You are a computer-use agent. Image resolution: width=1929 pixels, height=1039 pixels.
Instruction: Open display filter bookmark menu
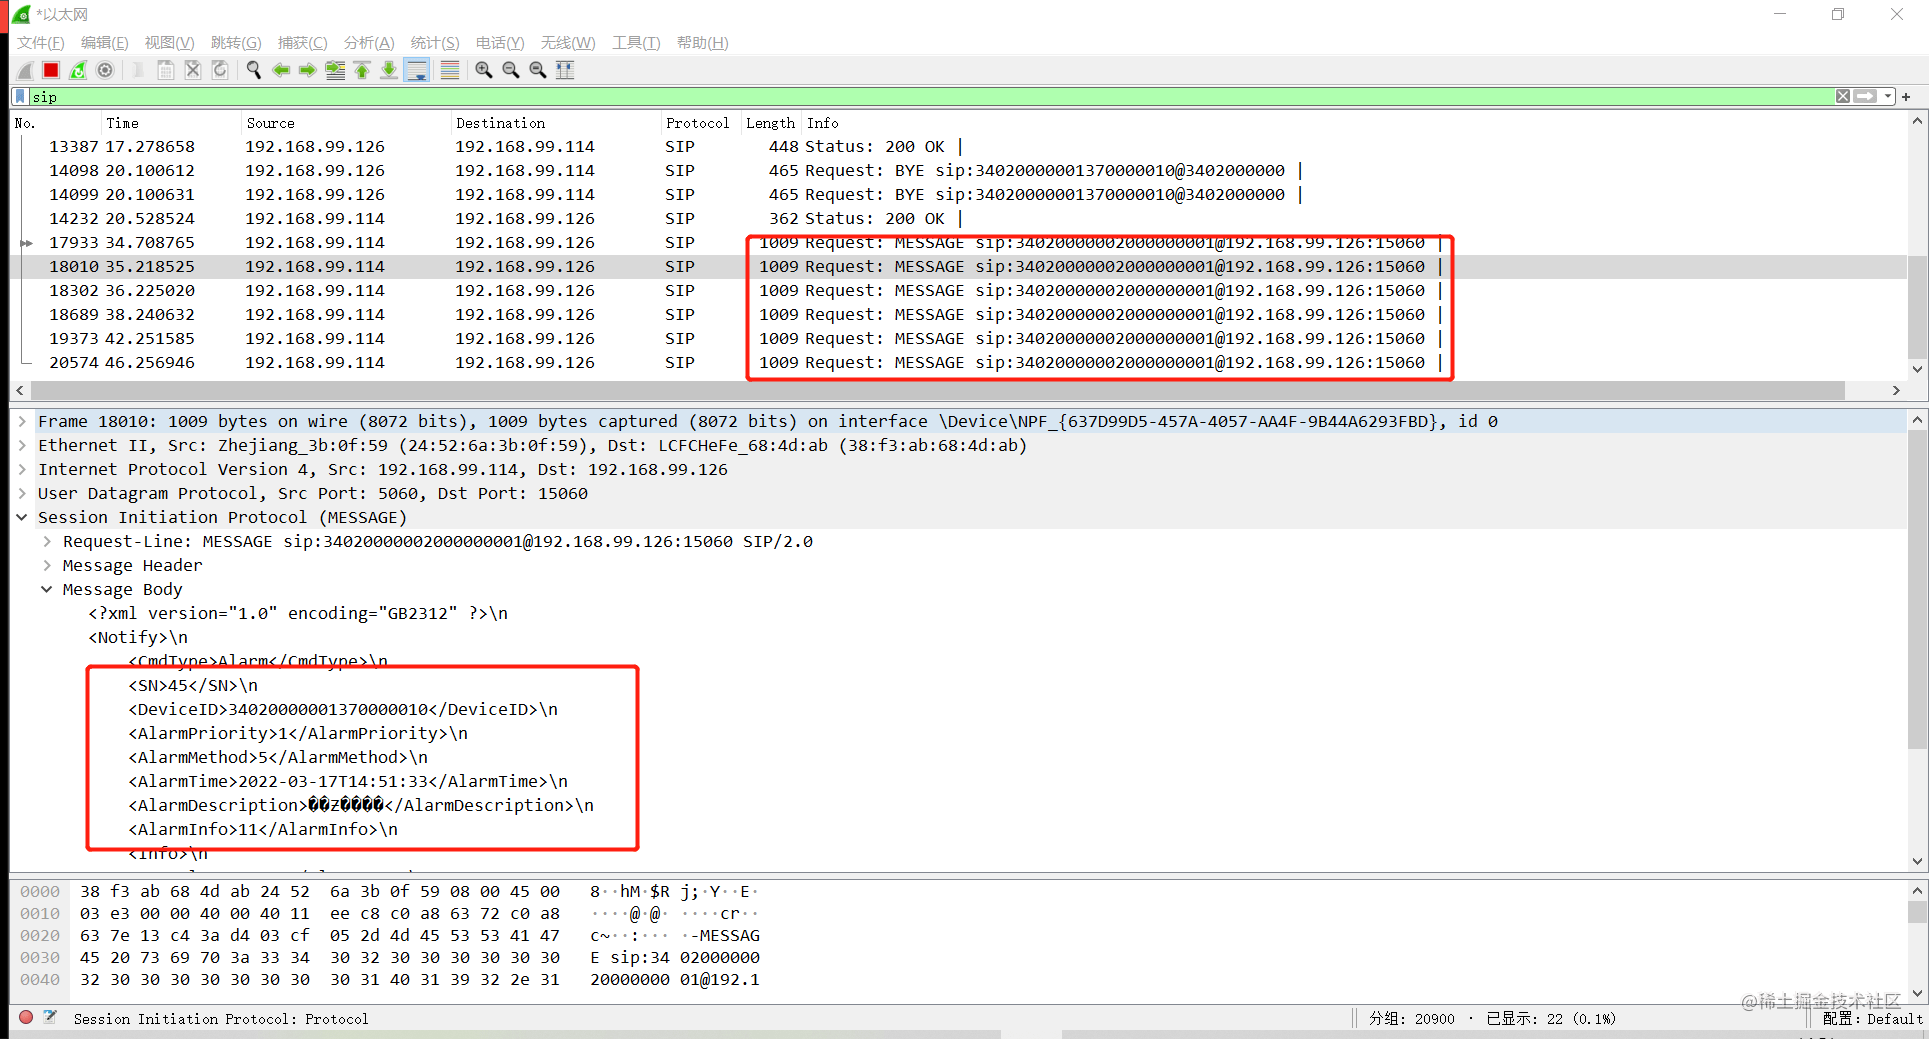[20, 97]
